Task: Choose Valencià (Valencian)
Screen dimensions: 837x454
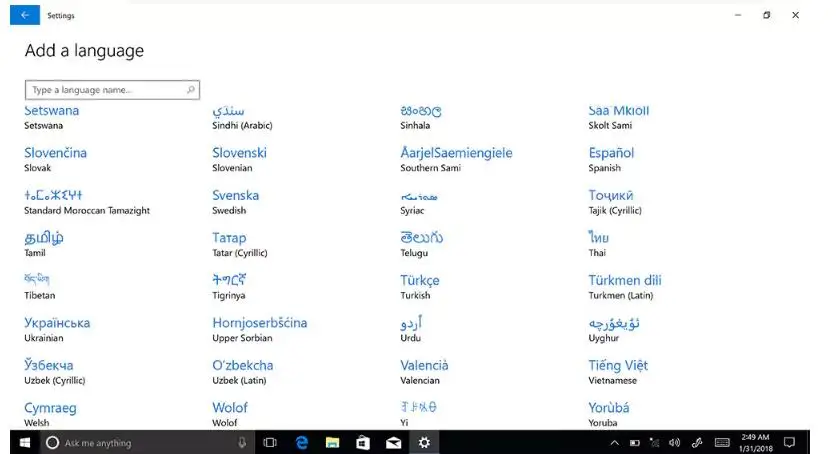Action: tap(424, 372)
